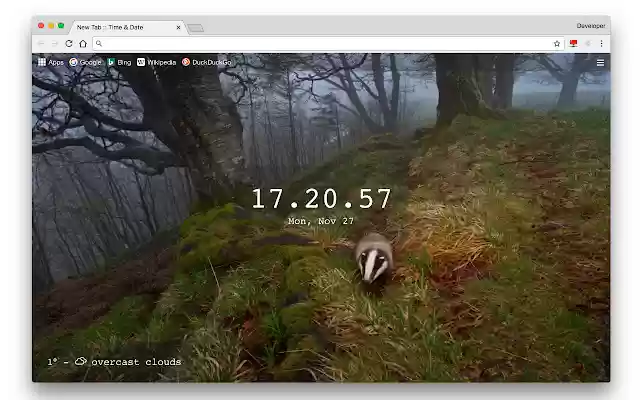
Task: Open the red extension icon in toolbar
Action: (573, 44)
